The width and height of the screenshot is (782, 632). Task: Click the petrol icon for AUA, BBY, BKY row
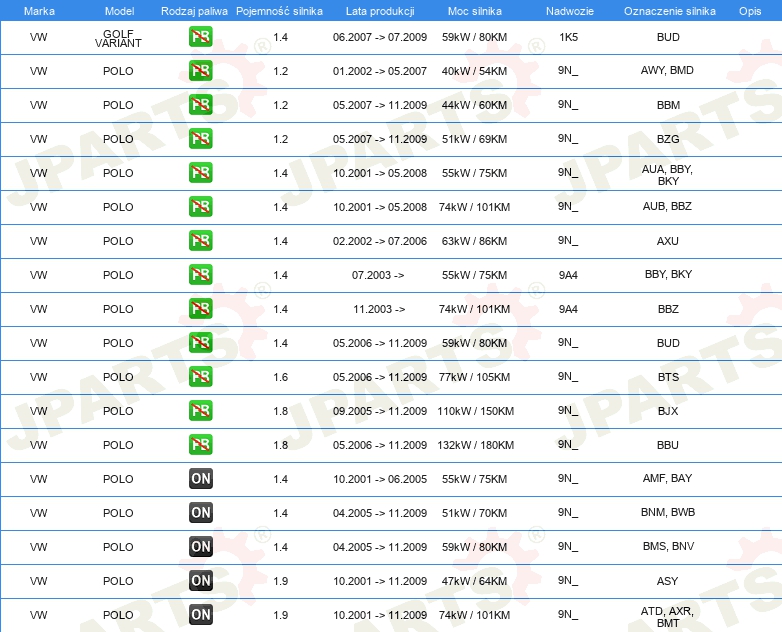[200, 173]
